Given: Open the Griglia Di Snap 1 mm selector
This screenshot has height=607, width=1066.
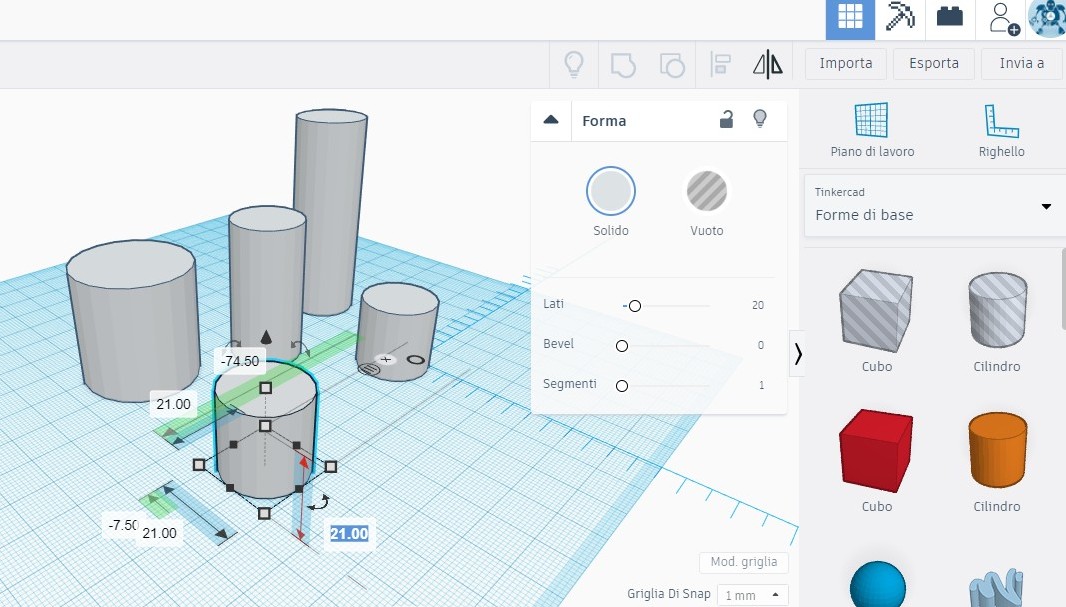Looking at the screenshot, I should tap(751, 594).
